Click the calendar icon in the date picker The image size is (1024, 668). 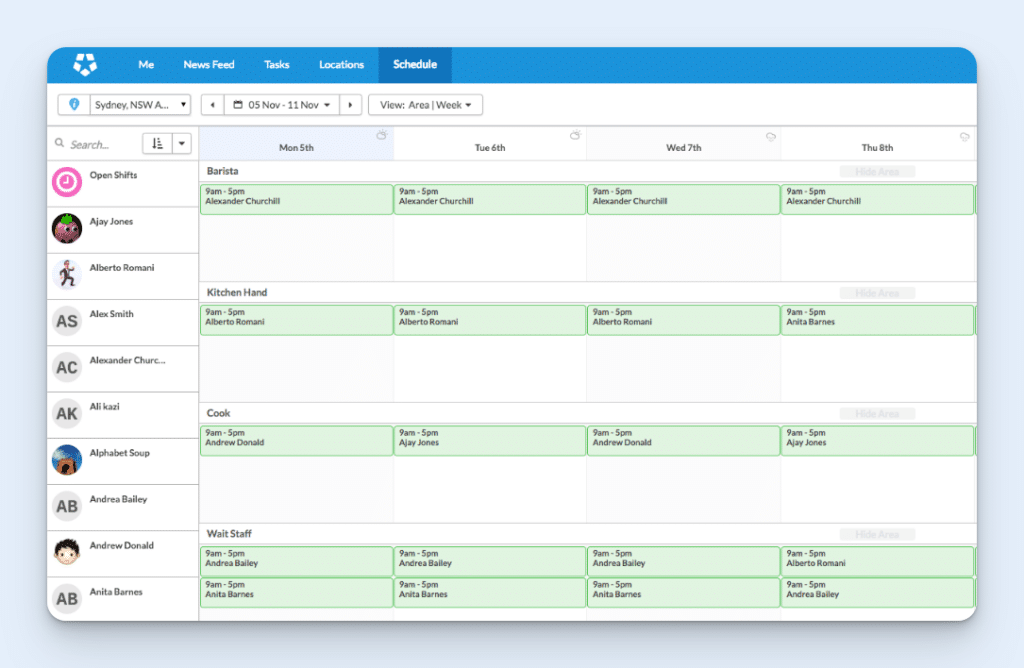click(237, 104)
